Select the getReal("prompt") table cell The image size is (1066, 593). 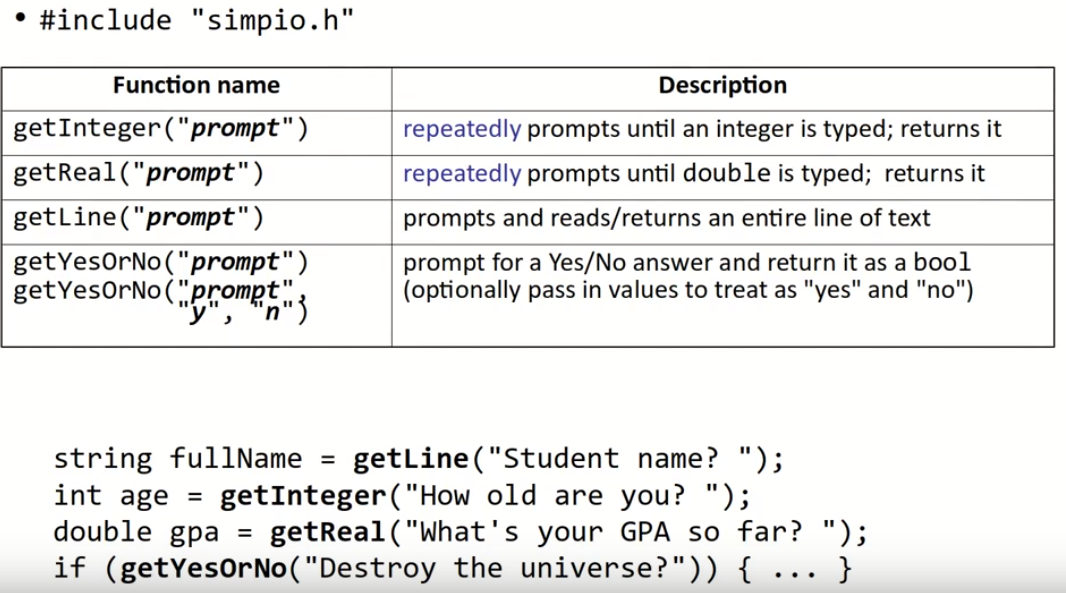139,174
